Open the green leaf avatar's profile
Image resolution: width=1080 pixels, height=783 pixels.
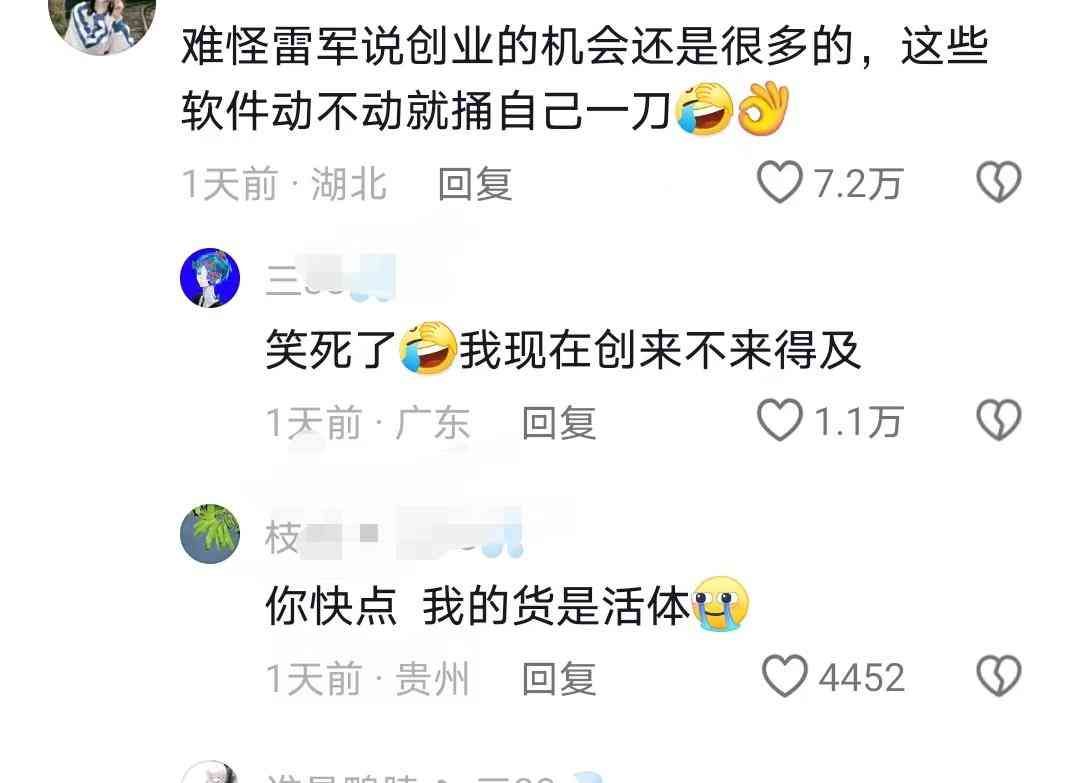click(210, 534)
